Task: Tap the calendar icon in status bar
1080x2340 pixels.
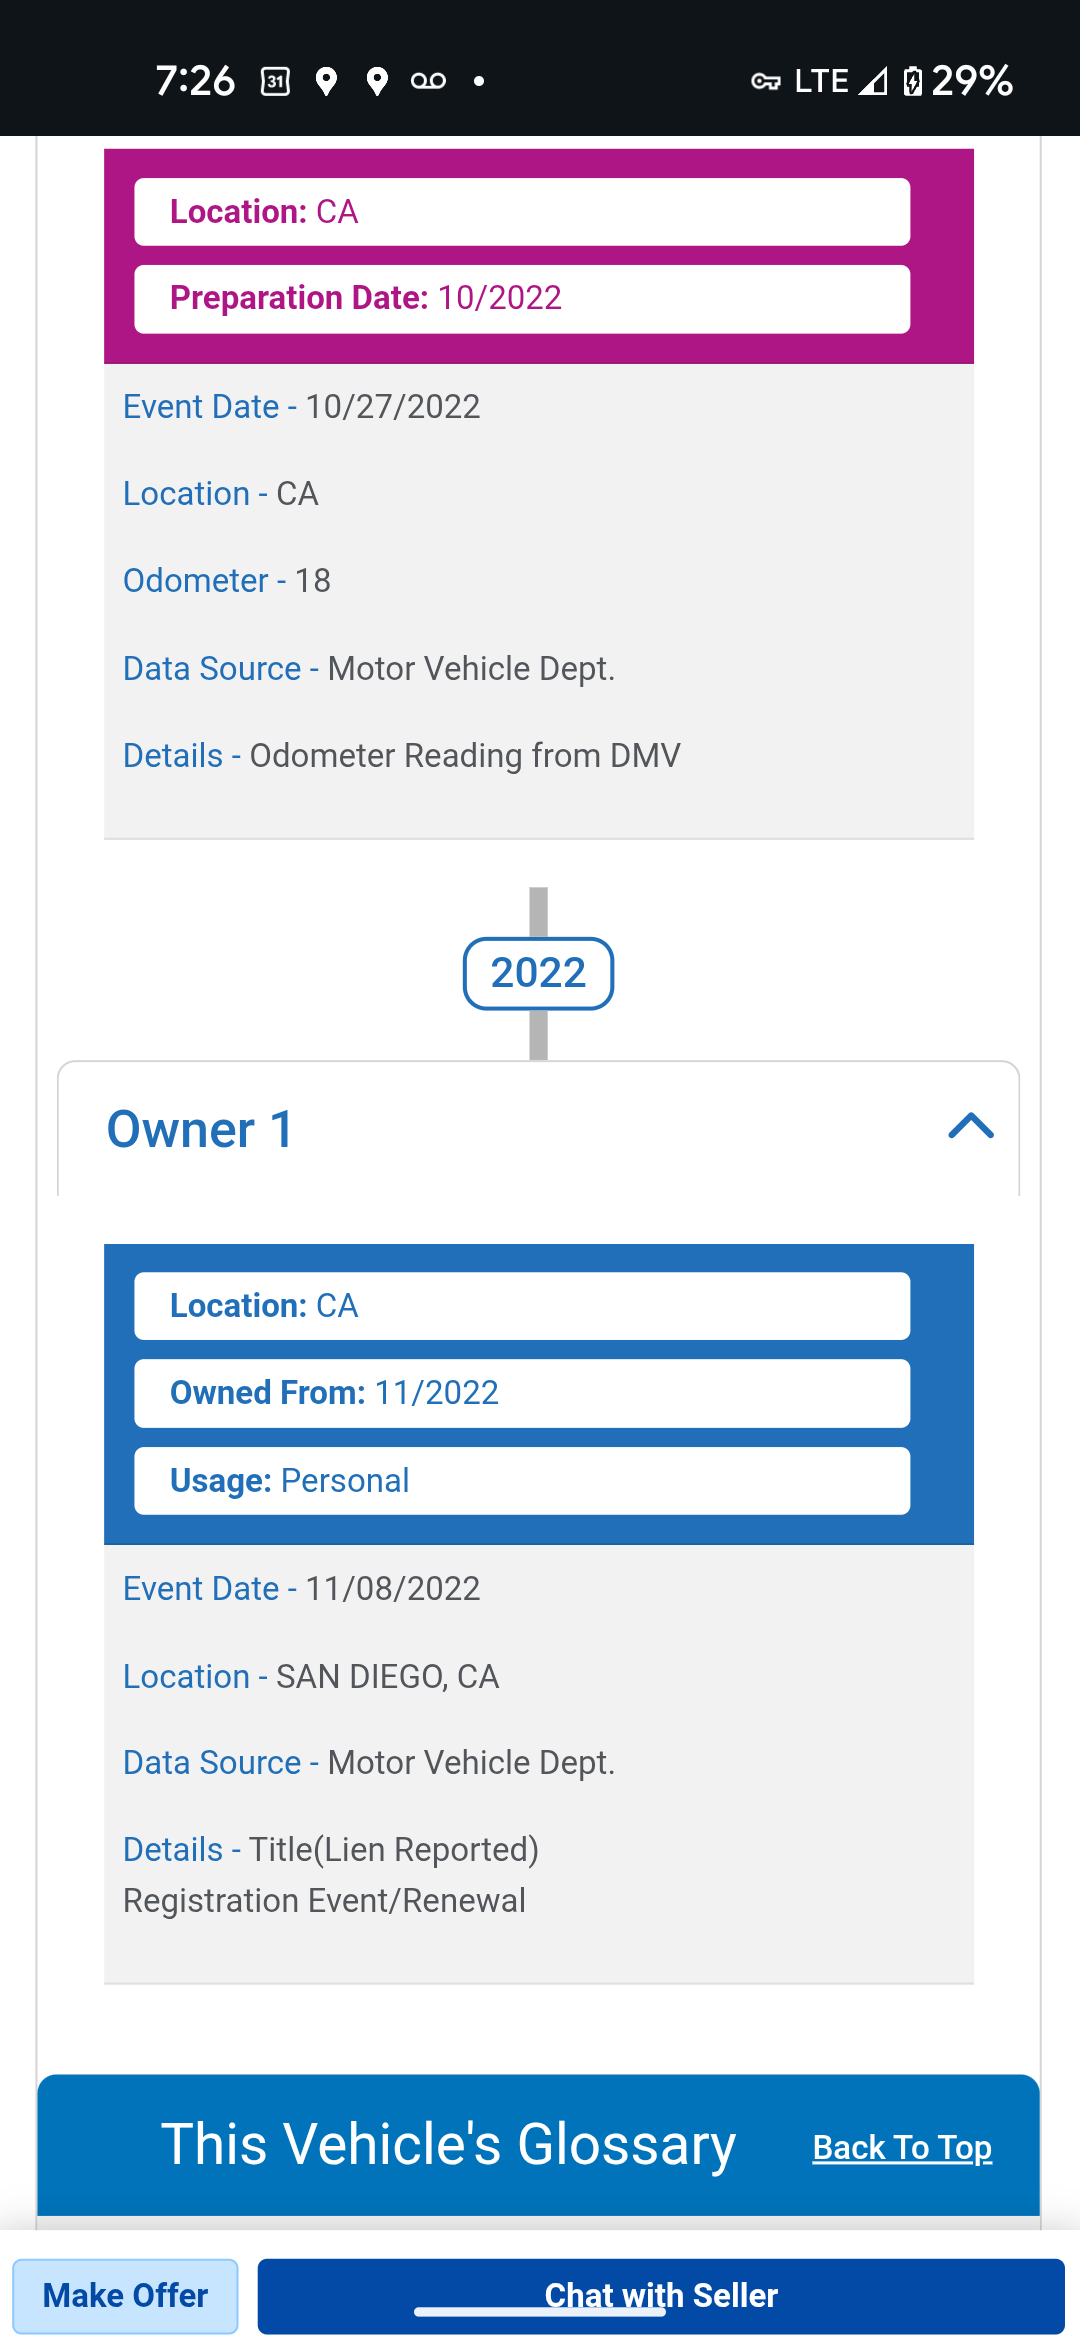Action: click(275, 81)
